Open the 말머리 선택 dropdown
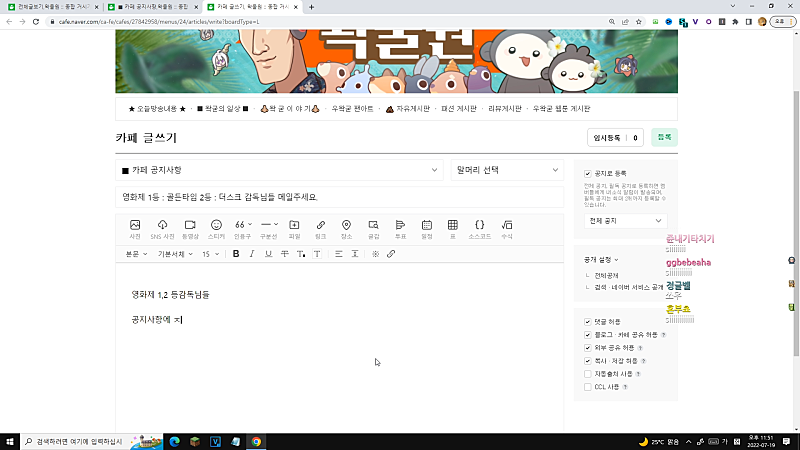Image resolution: width=800 pixels, height=450 pixels. pyautogui.click(x=507, y=170)
